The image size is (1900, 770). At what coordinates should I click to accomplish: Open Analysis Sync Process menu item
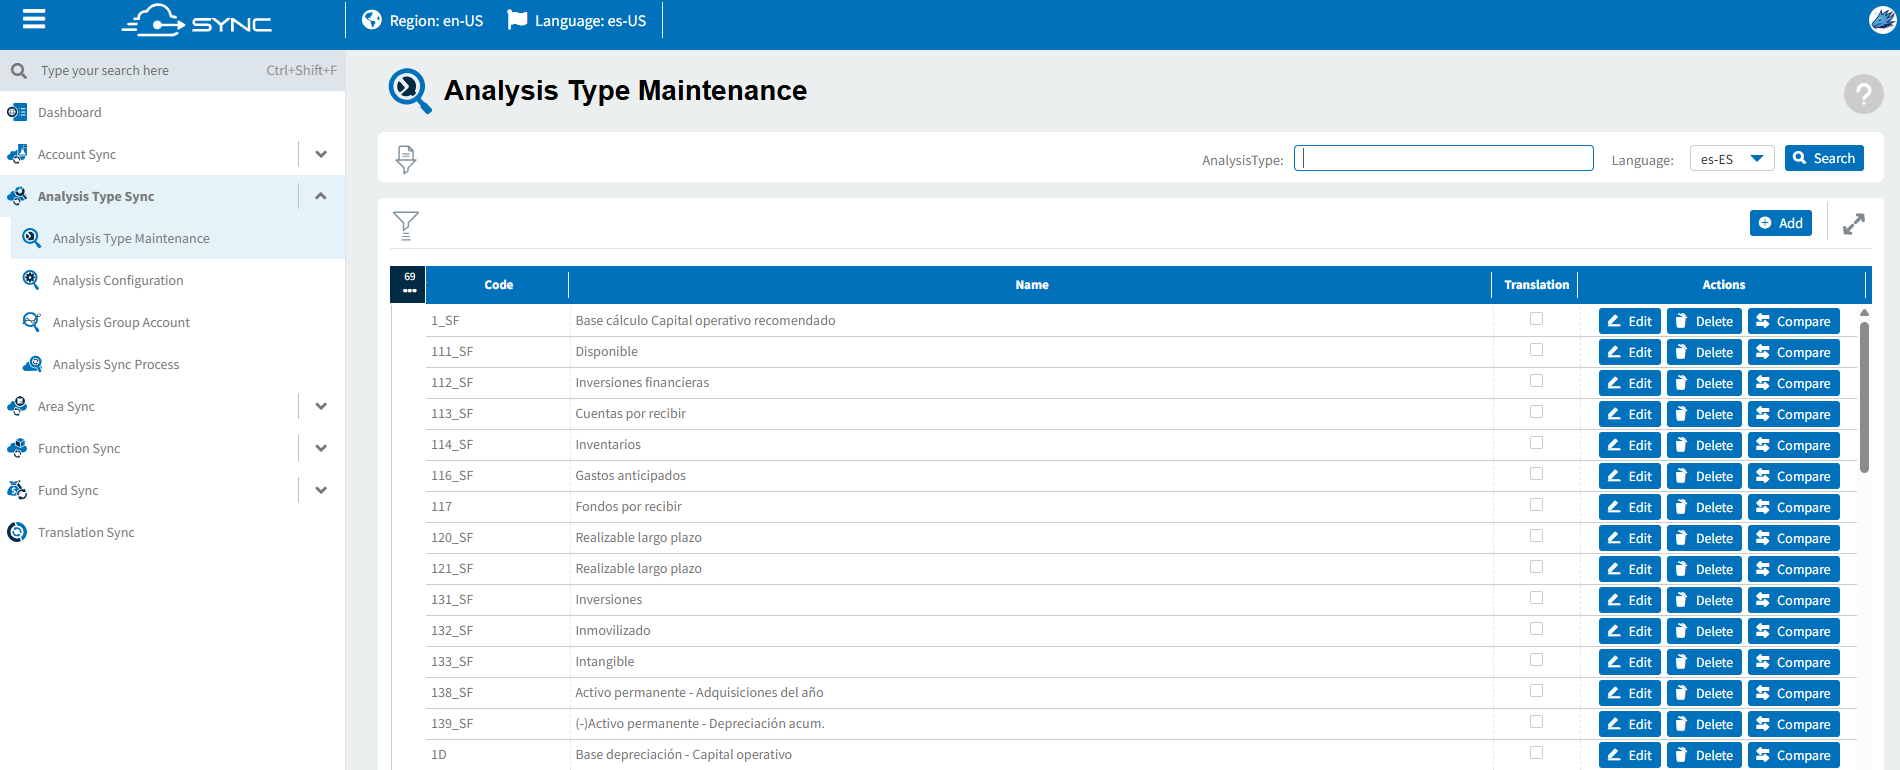point(178,364)
